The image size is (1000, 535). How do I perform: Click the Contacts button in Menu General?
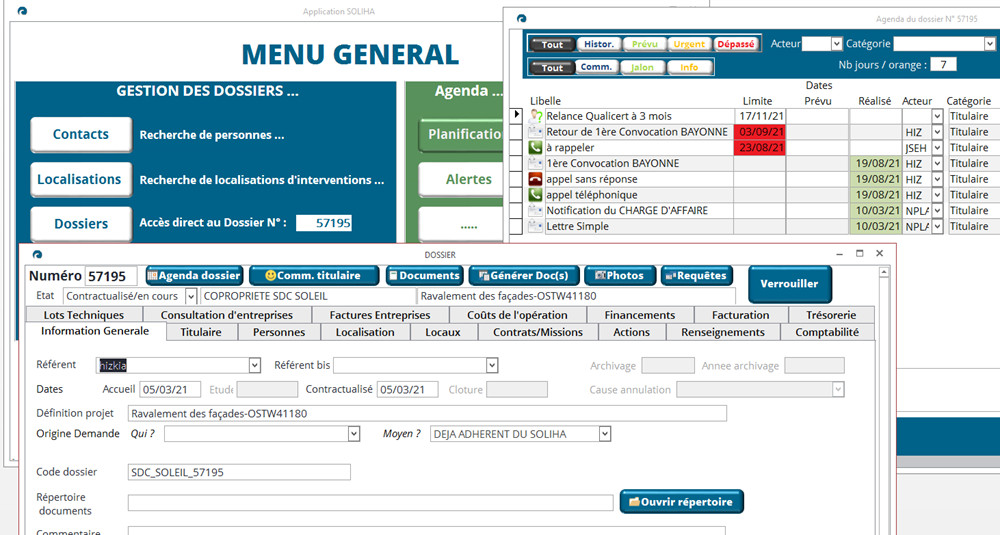pos(81,135)
